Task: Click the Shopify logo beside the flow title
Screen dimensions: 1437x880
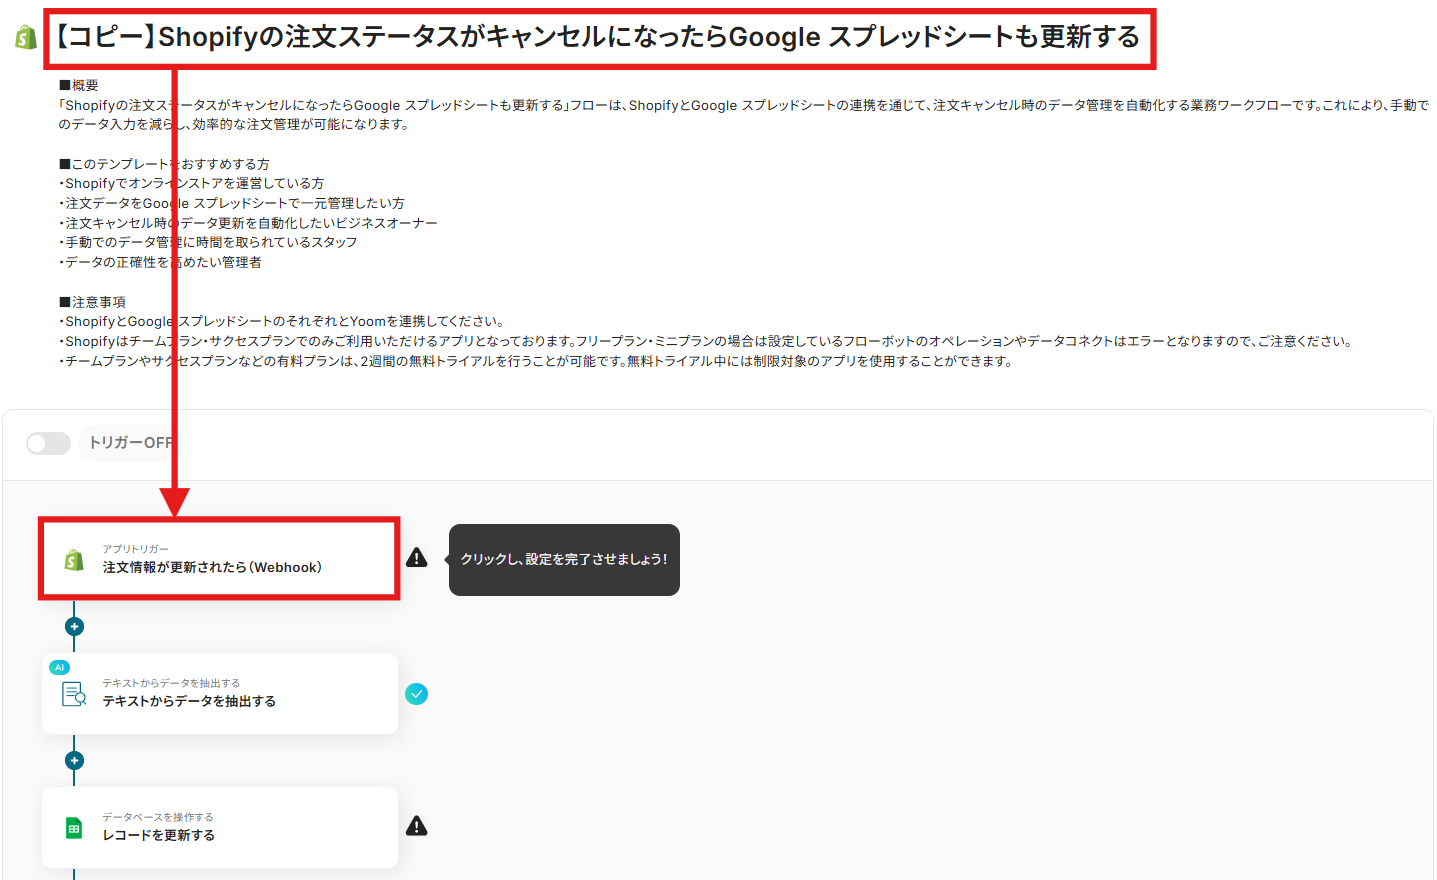Action: coord(26,37)
